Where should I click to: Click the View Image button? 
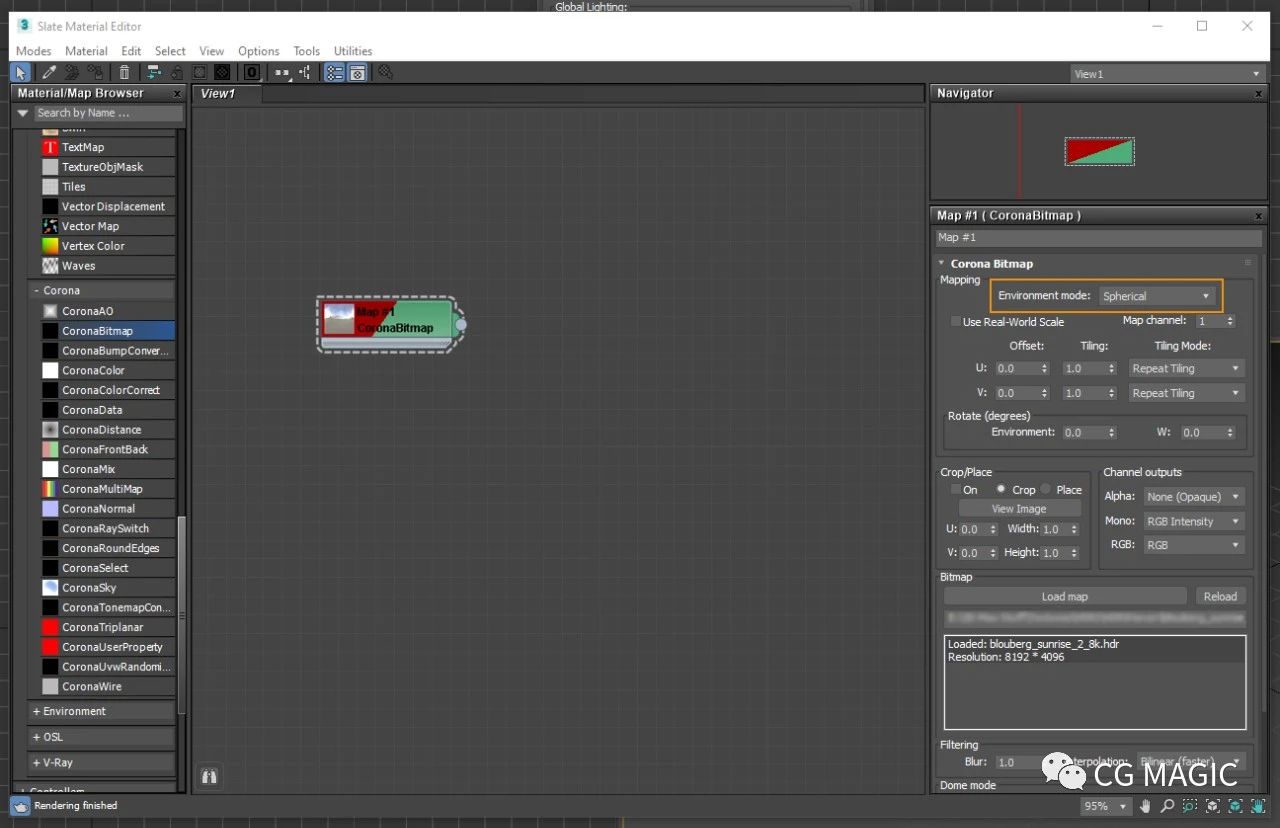coord(1019,509)
